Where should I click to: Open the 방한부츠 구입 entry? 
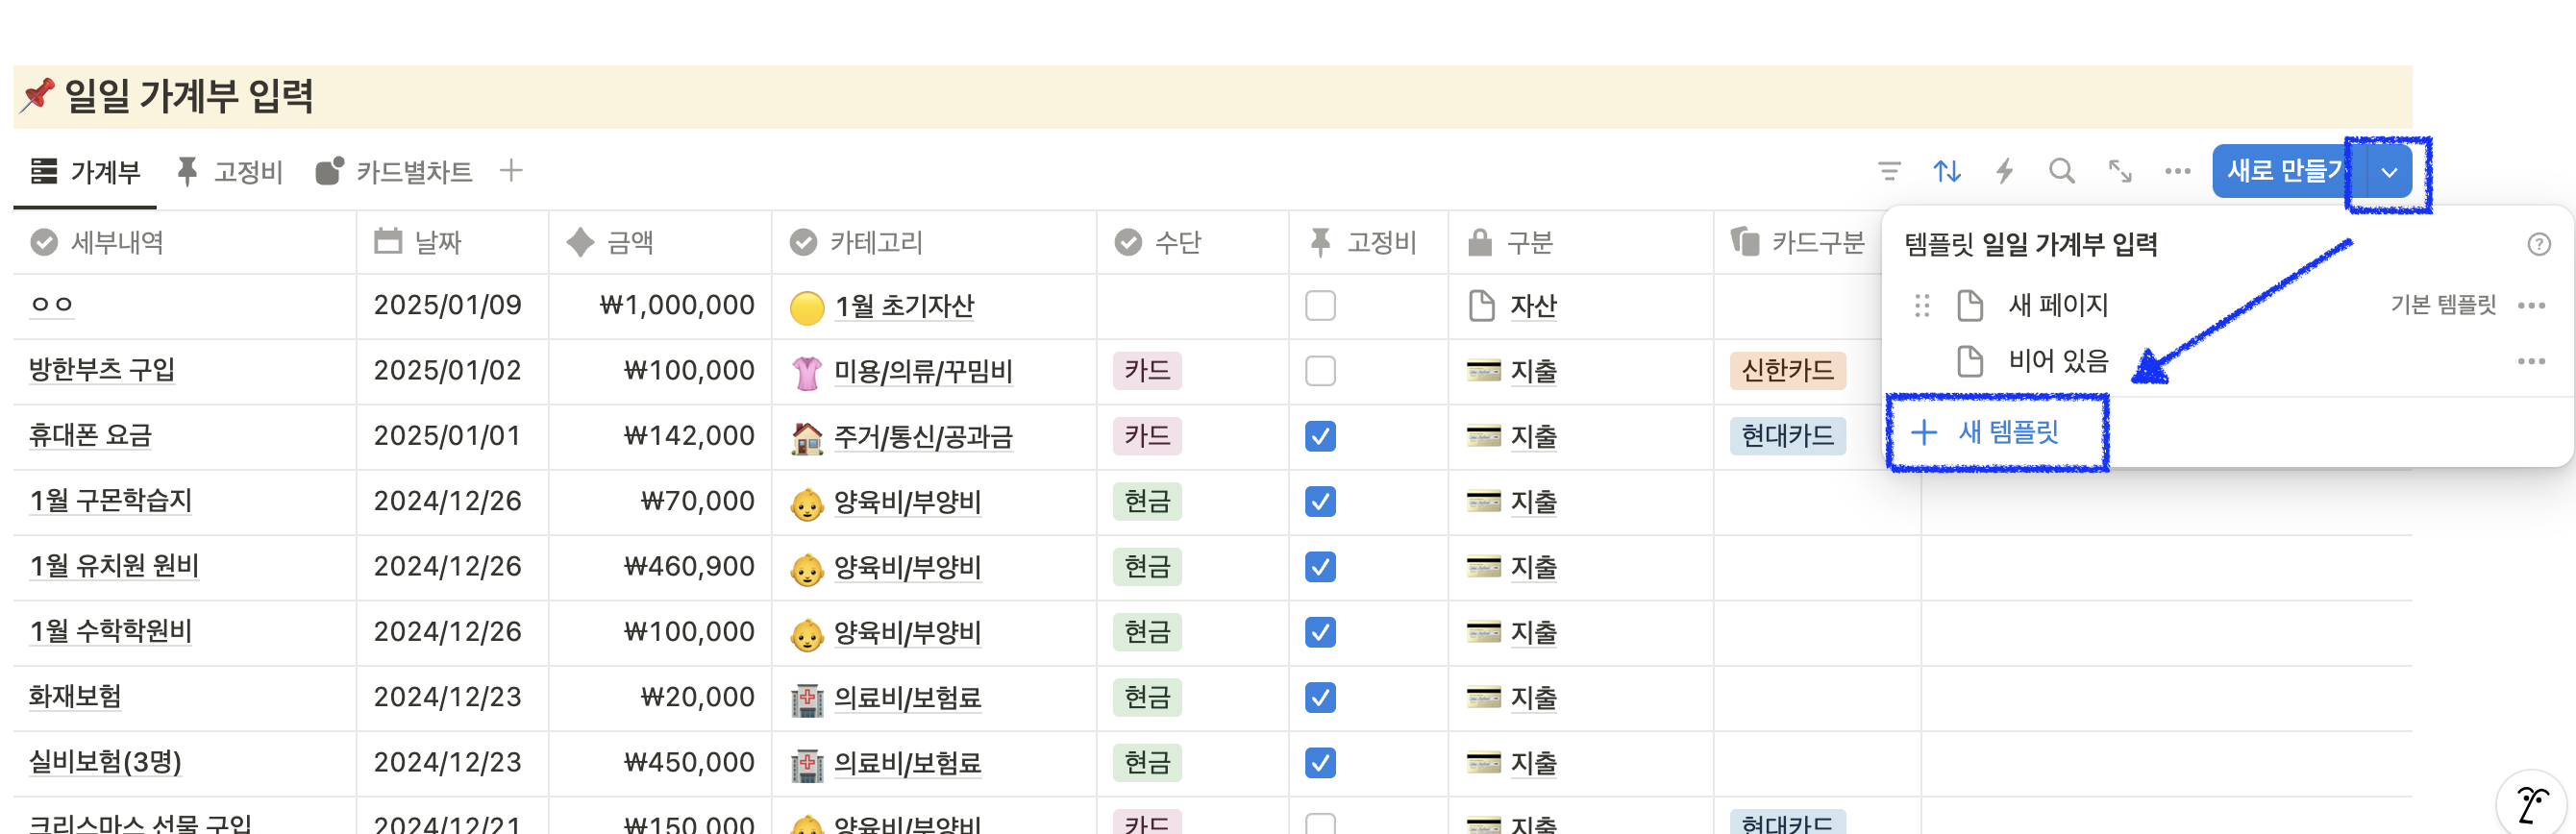[x=101, y=370]
